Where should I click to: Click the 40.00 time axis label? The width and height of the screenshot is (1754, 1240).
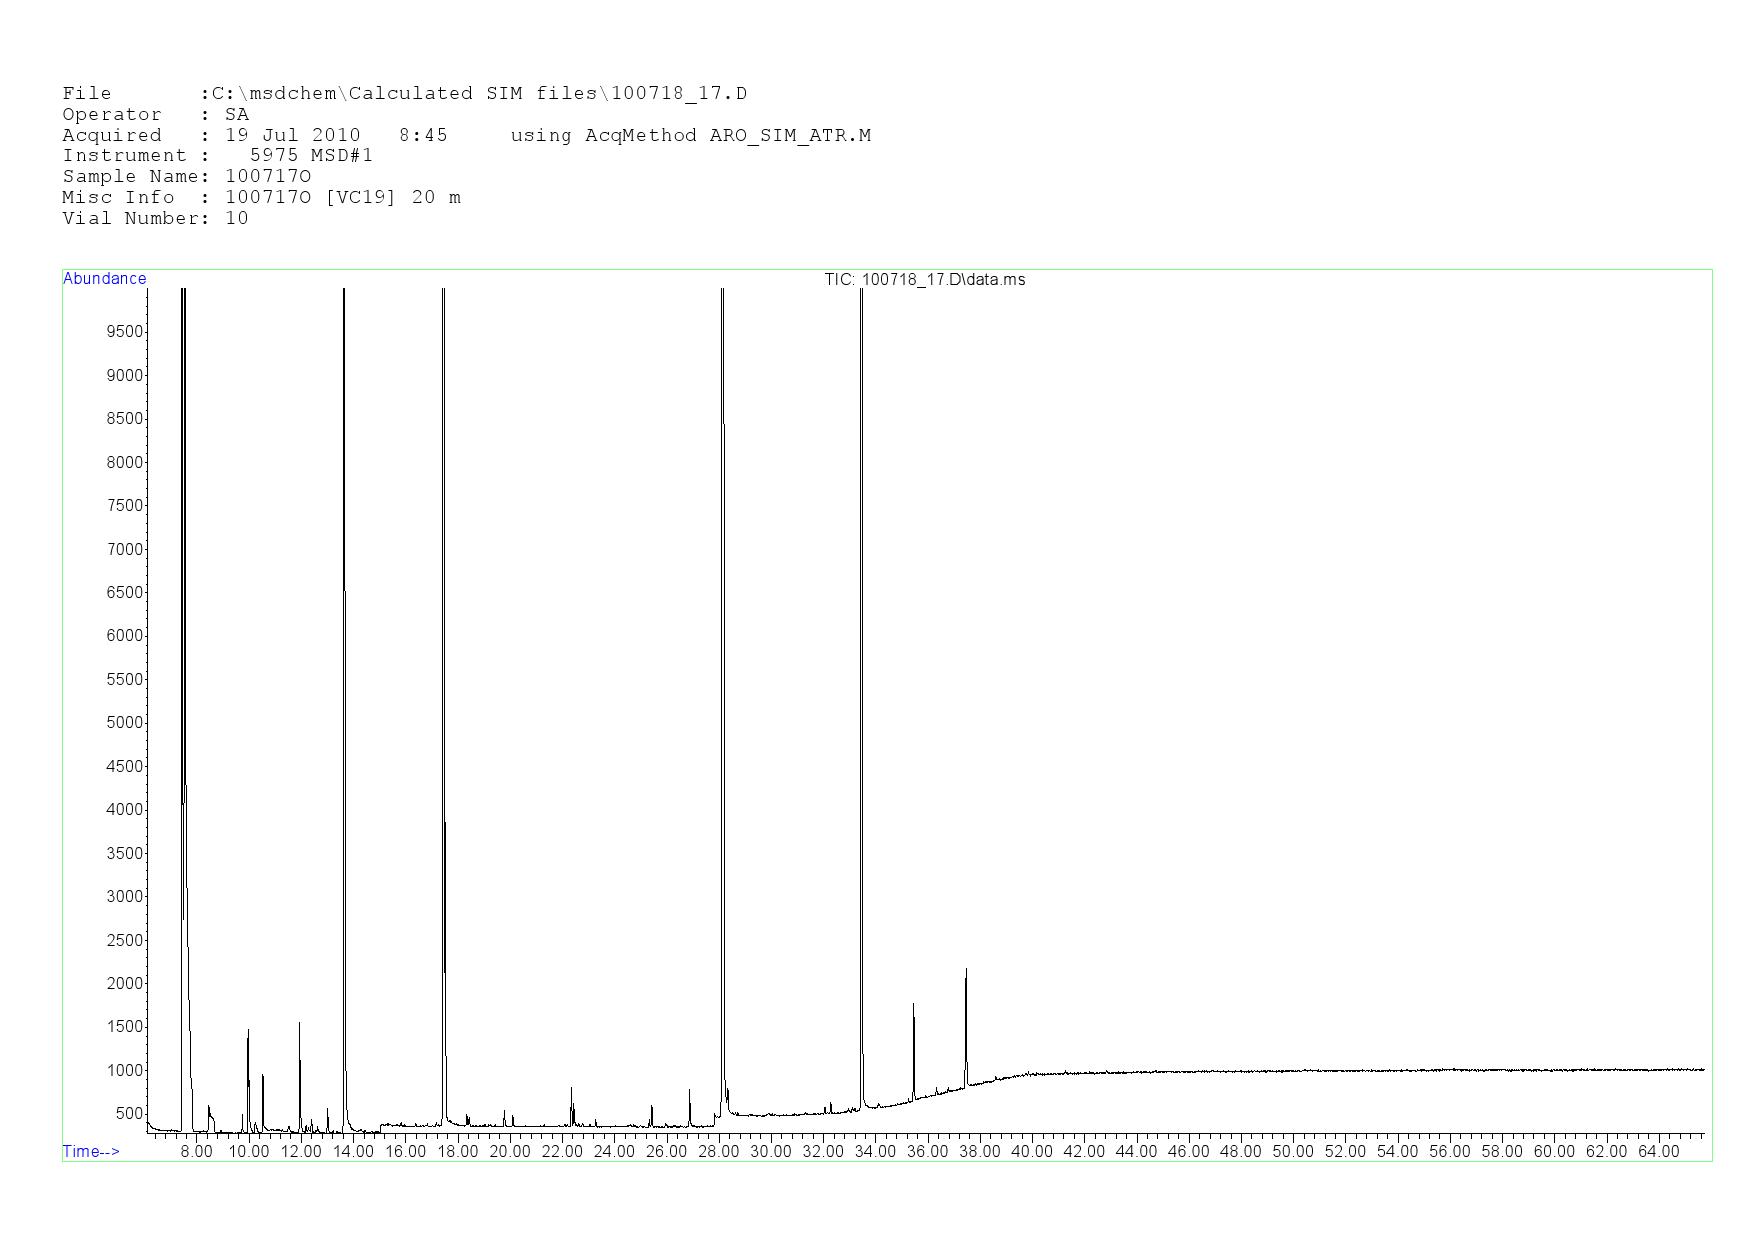[1031, 1152]
